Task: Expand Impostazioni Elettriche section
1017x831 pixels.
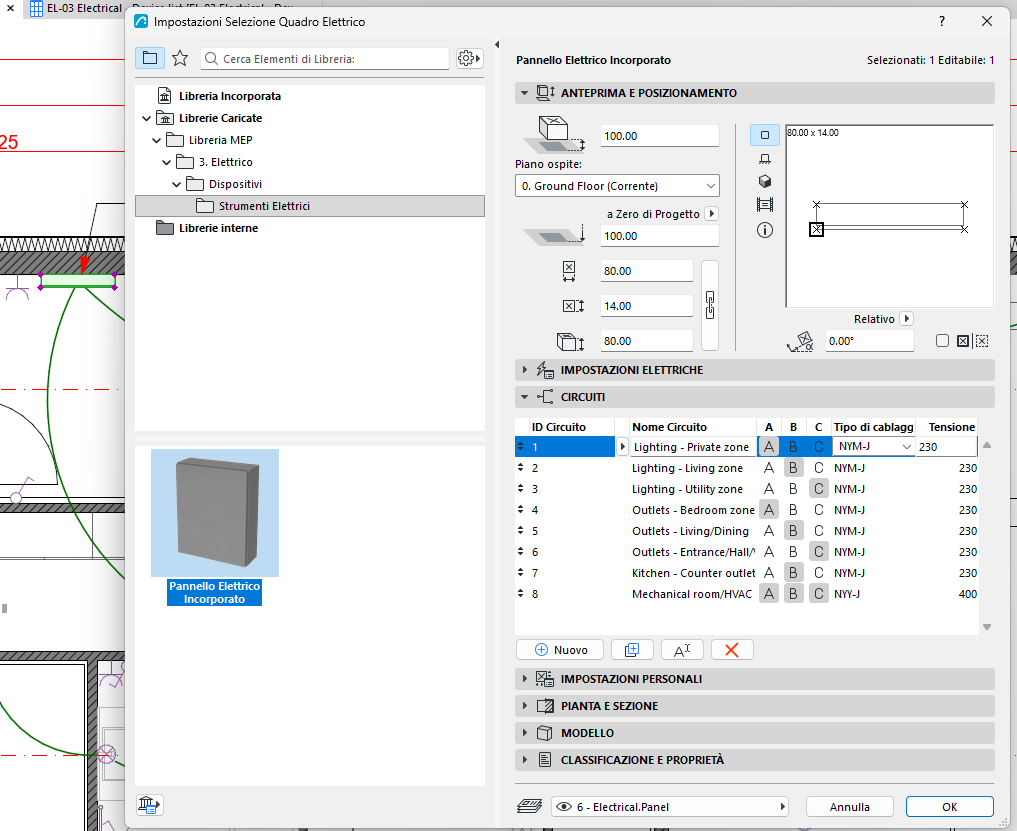Action: (525, 370)
